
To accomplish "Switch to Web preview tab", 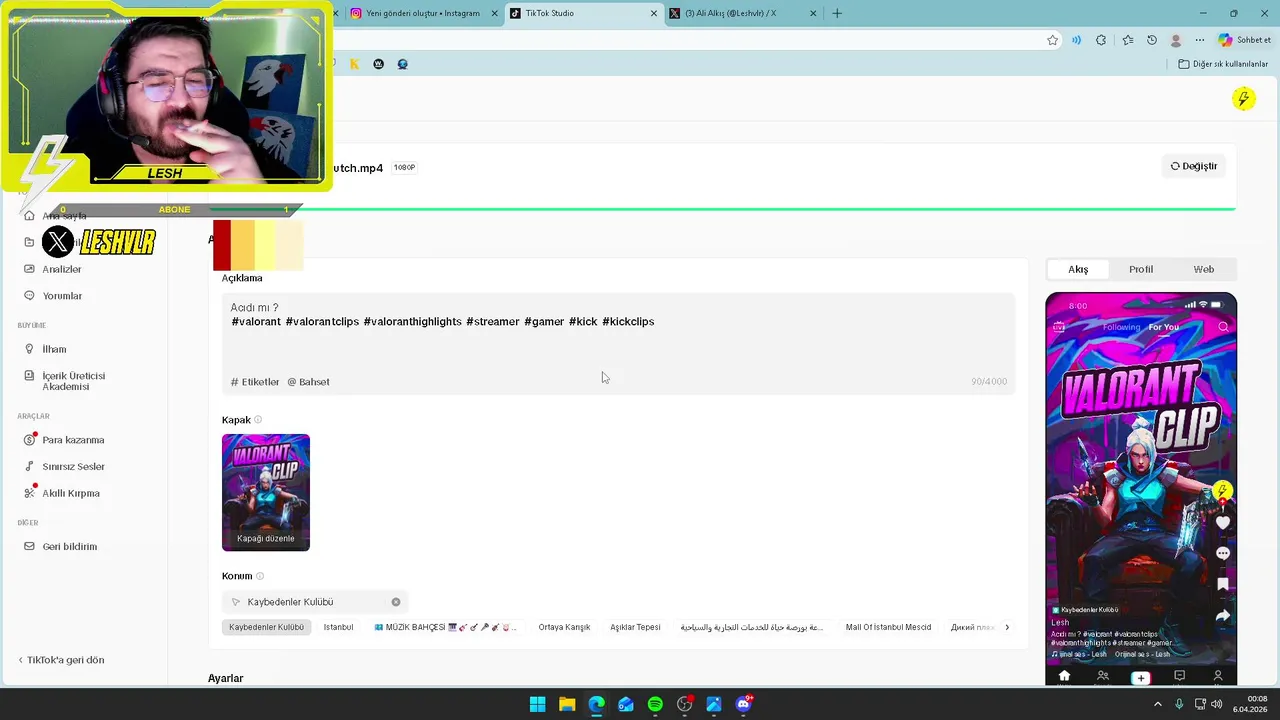I will point(1204,269).
